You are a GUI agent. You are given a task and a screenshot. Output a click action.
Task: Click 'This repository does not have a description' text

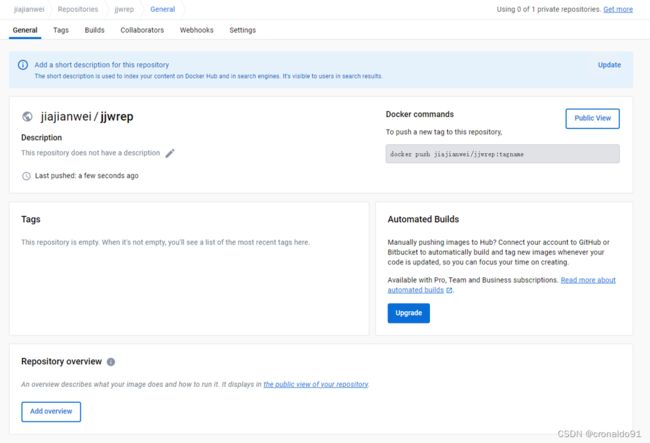(x=90, y=153)
